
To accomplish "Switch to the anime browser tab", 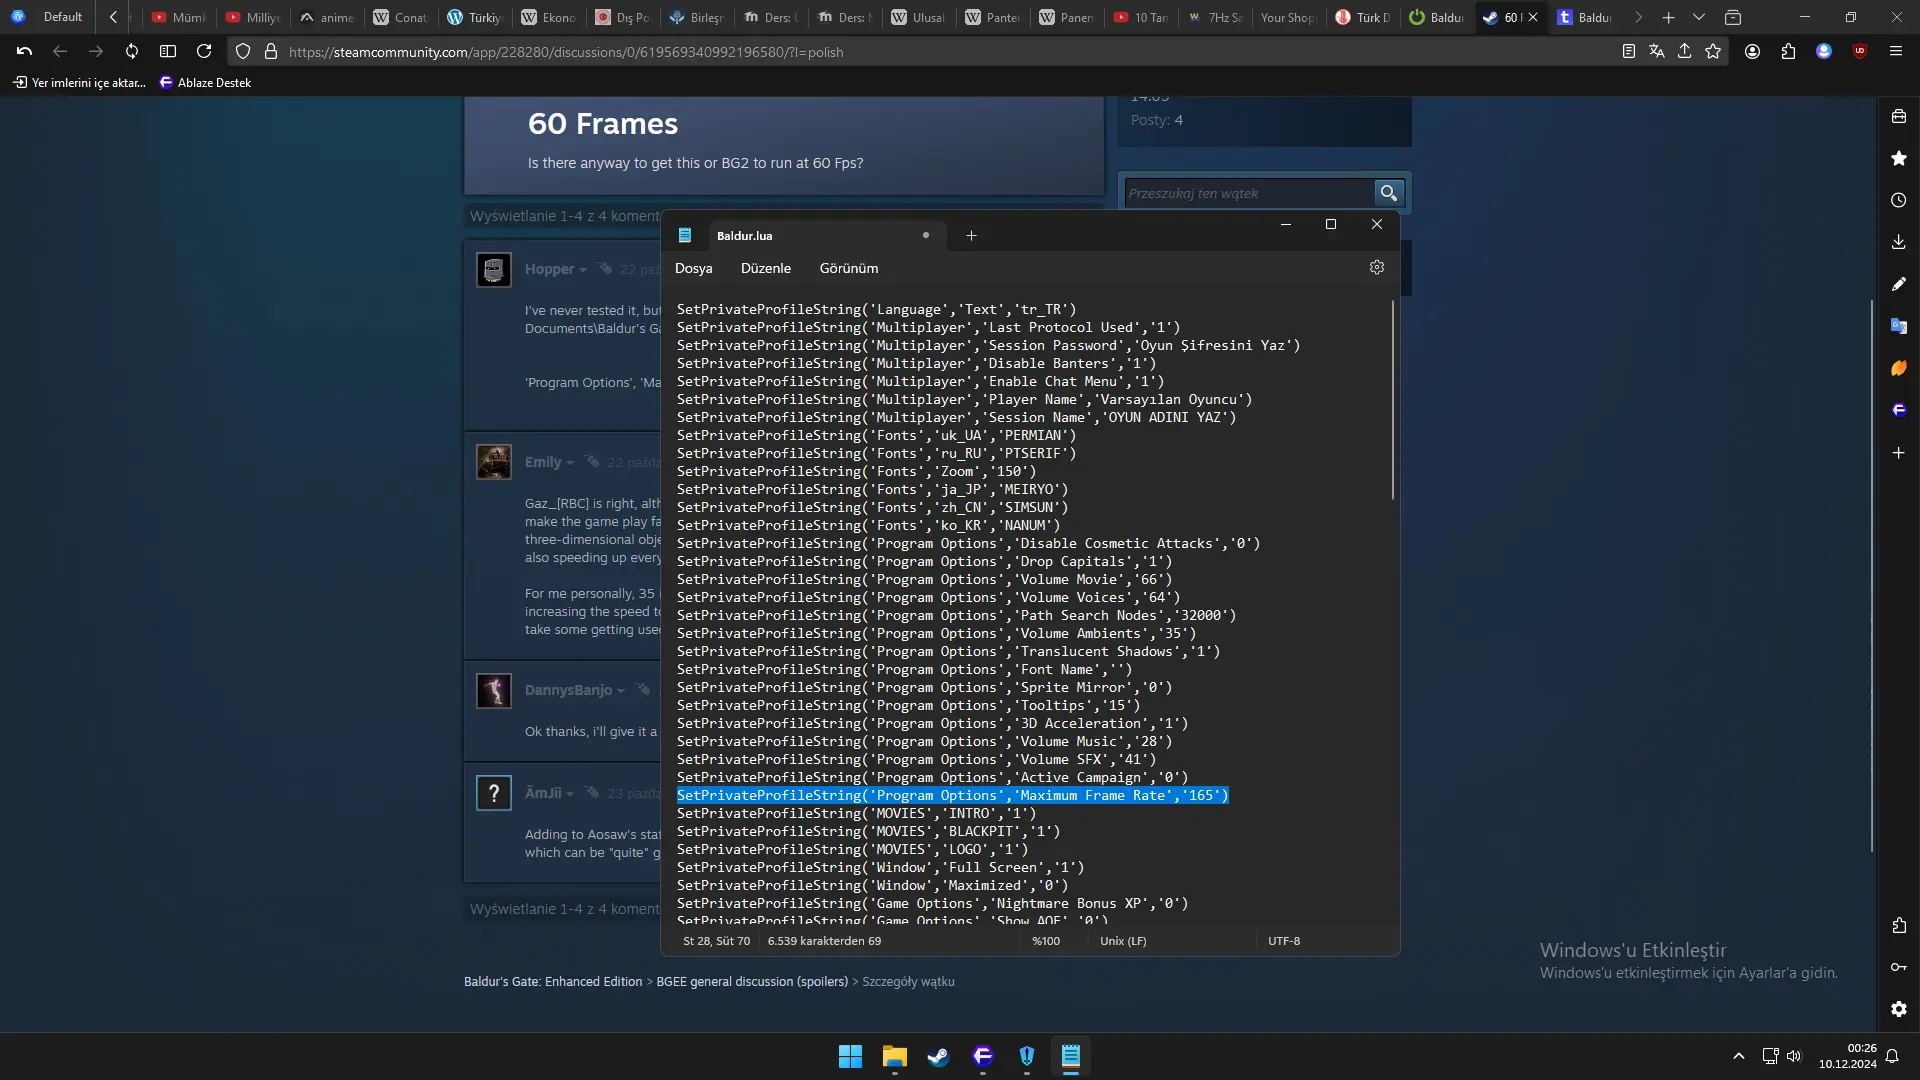I will tap(328, 17).
